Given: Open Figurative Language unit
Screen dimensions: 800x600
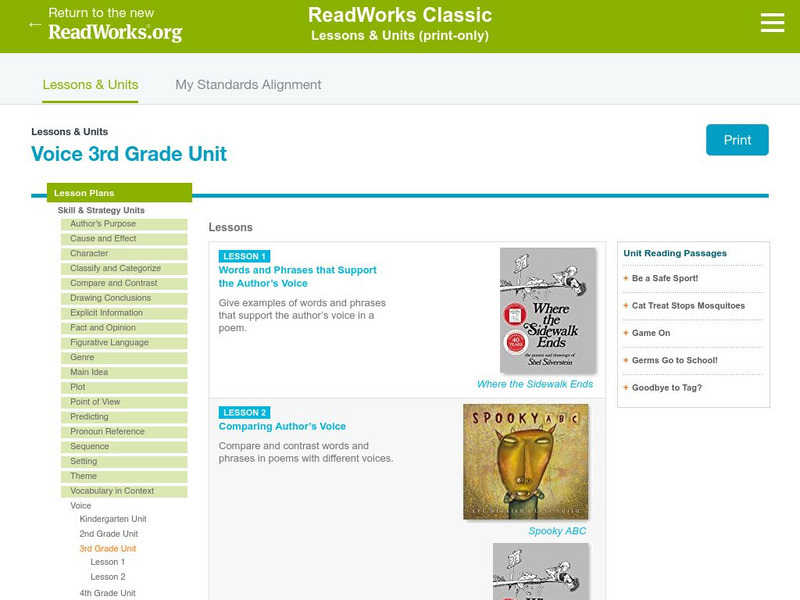Looking at the screenshot, I should coord(124,342).
